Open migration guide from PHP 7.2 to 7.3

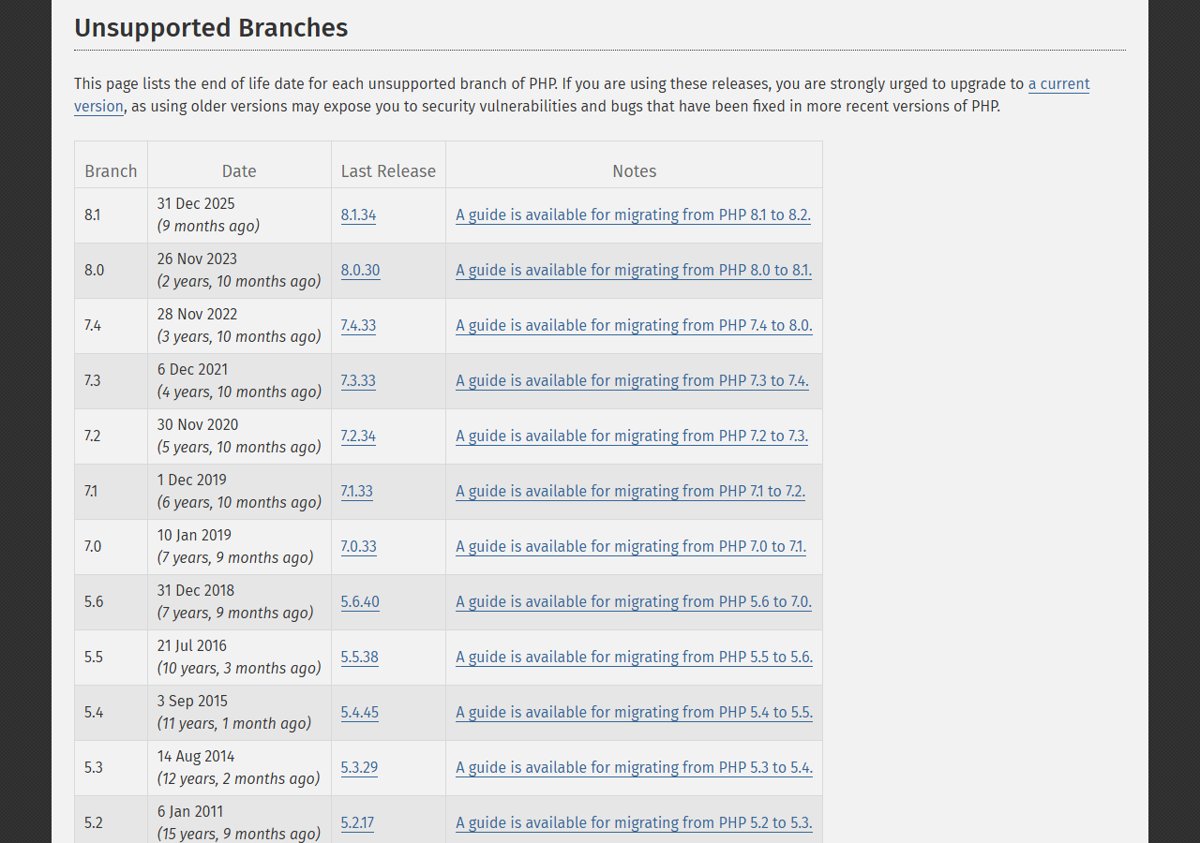pyautogui.click(x=632, y=436)
